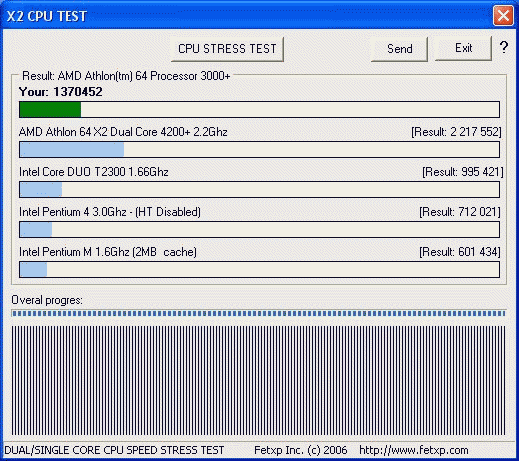Click the 'X2 CPU TEST' window title
Viewport: 519px width, 461px height.
pos(47,16)
